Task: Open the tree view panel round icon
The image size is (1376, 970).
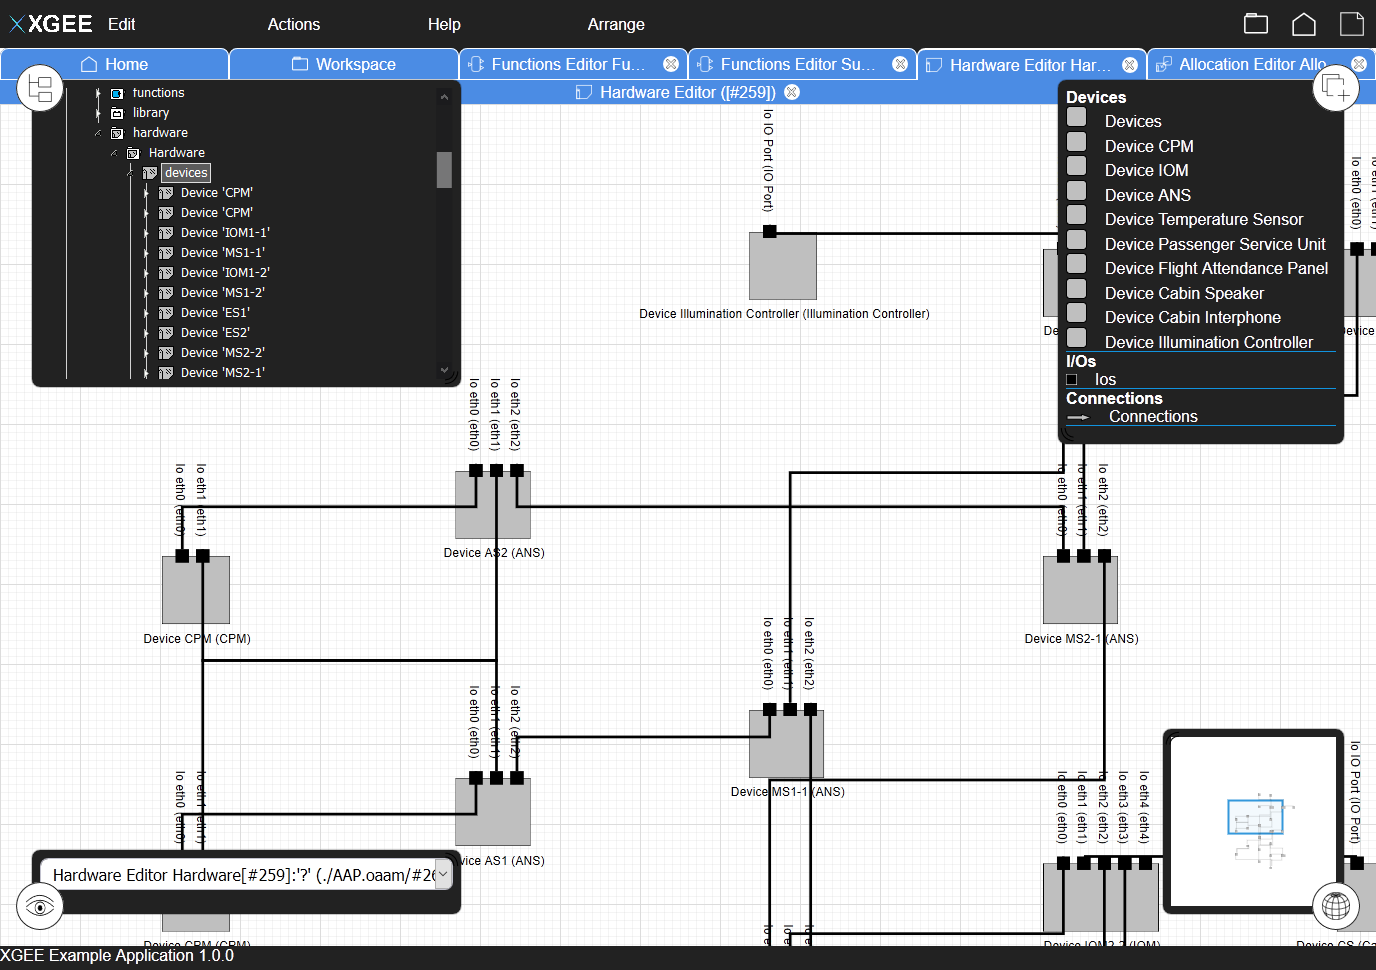Action: 40,88
